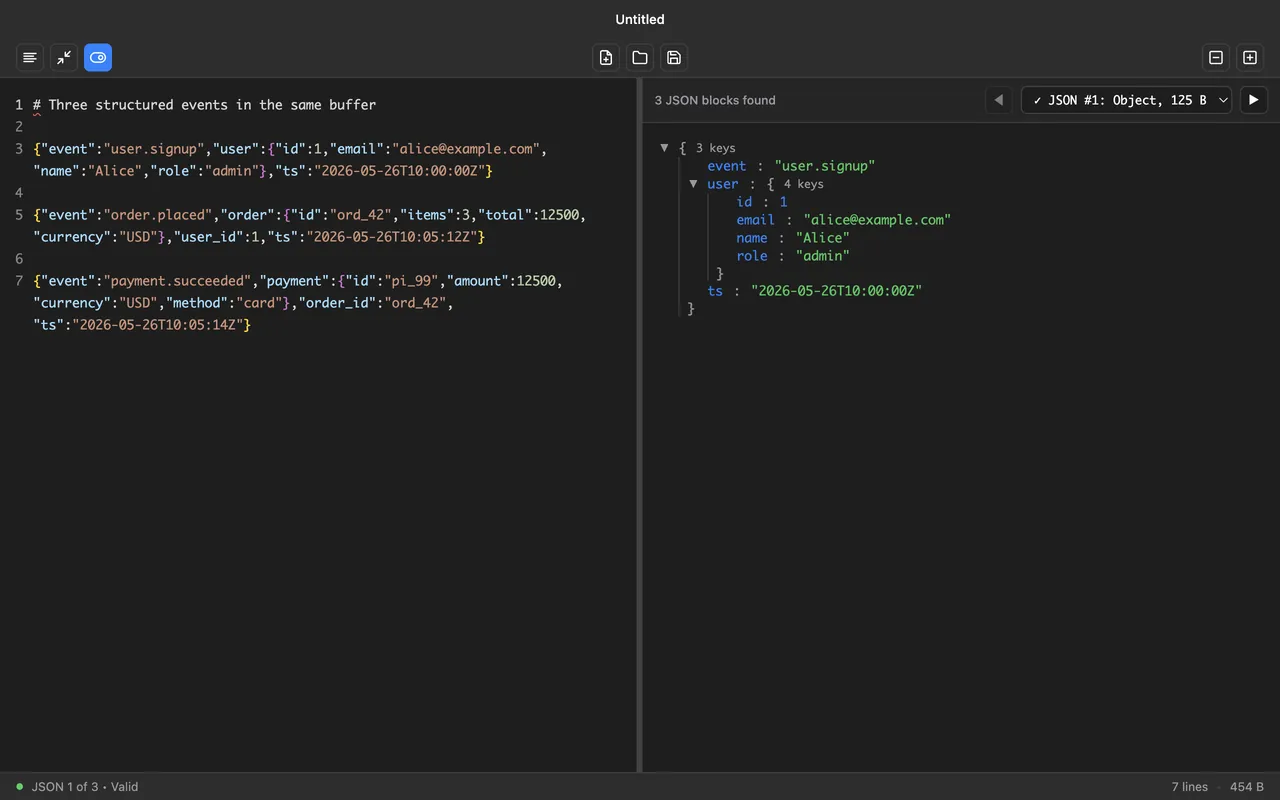This screenshot has width=1280, height=800.
Task: Click the "3 JSON blocks found" label
Action: pos(715,100)
